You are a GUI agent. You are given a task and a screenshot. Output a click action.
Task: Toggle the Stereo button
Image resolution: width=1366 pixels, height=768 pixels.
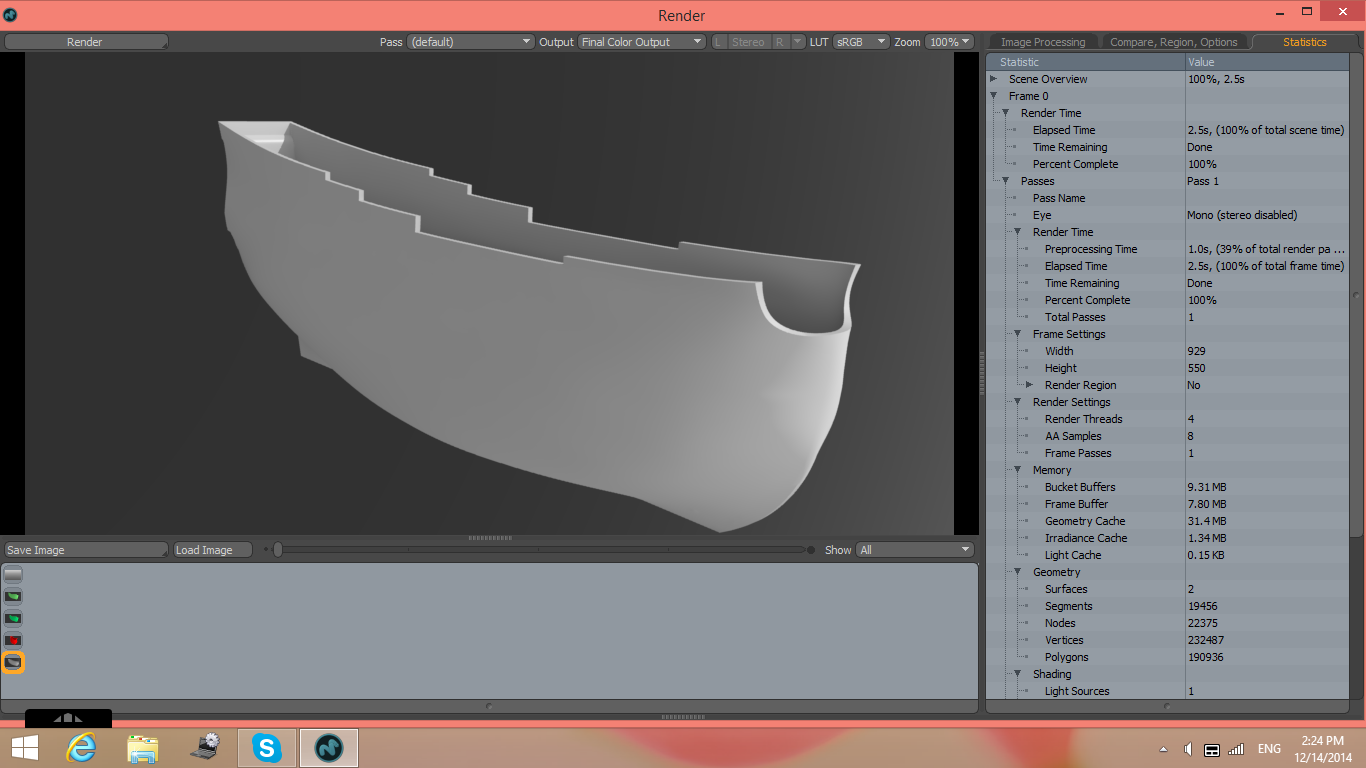click(x=748, y=42)
